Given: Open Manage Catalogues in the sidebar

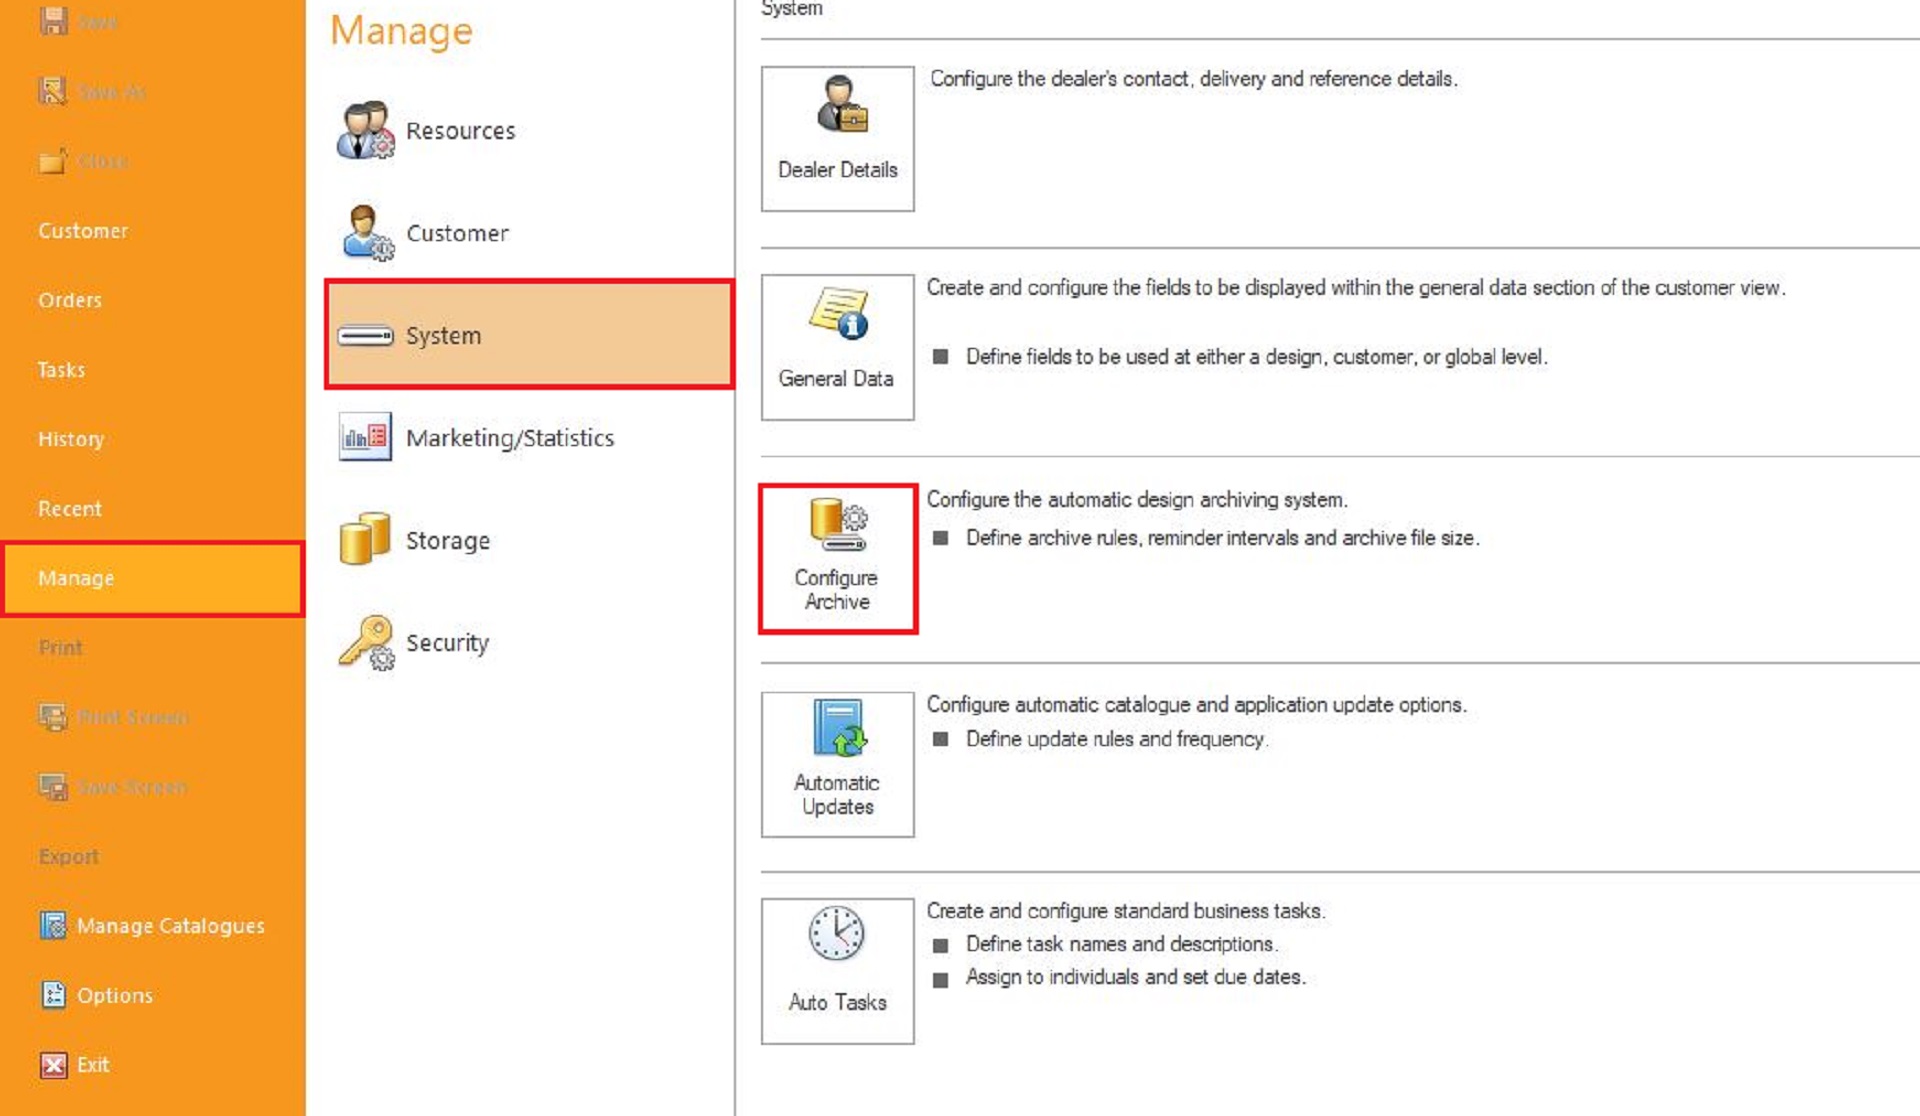Looking at the screenshot, I should click(152, 926).
